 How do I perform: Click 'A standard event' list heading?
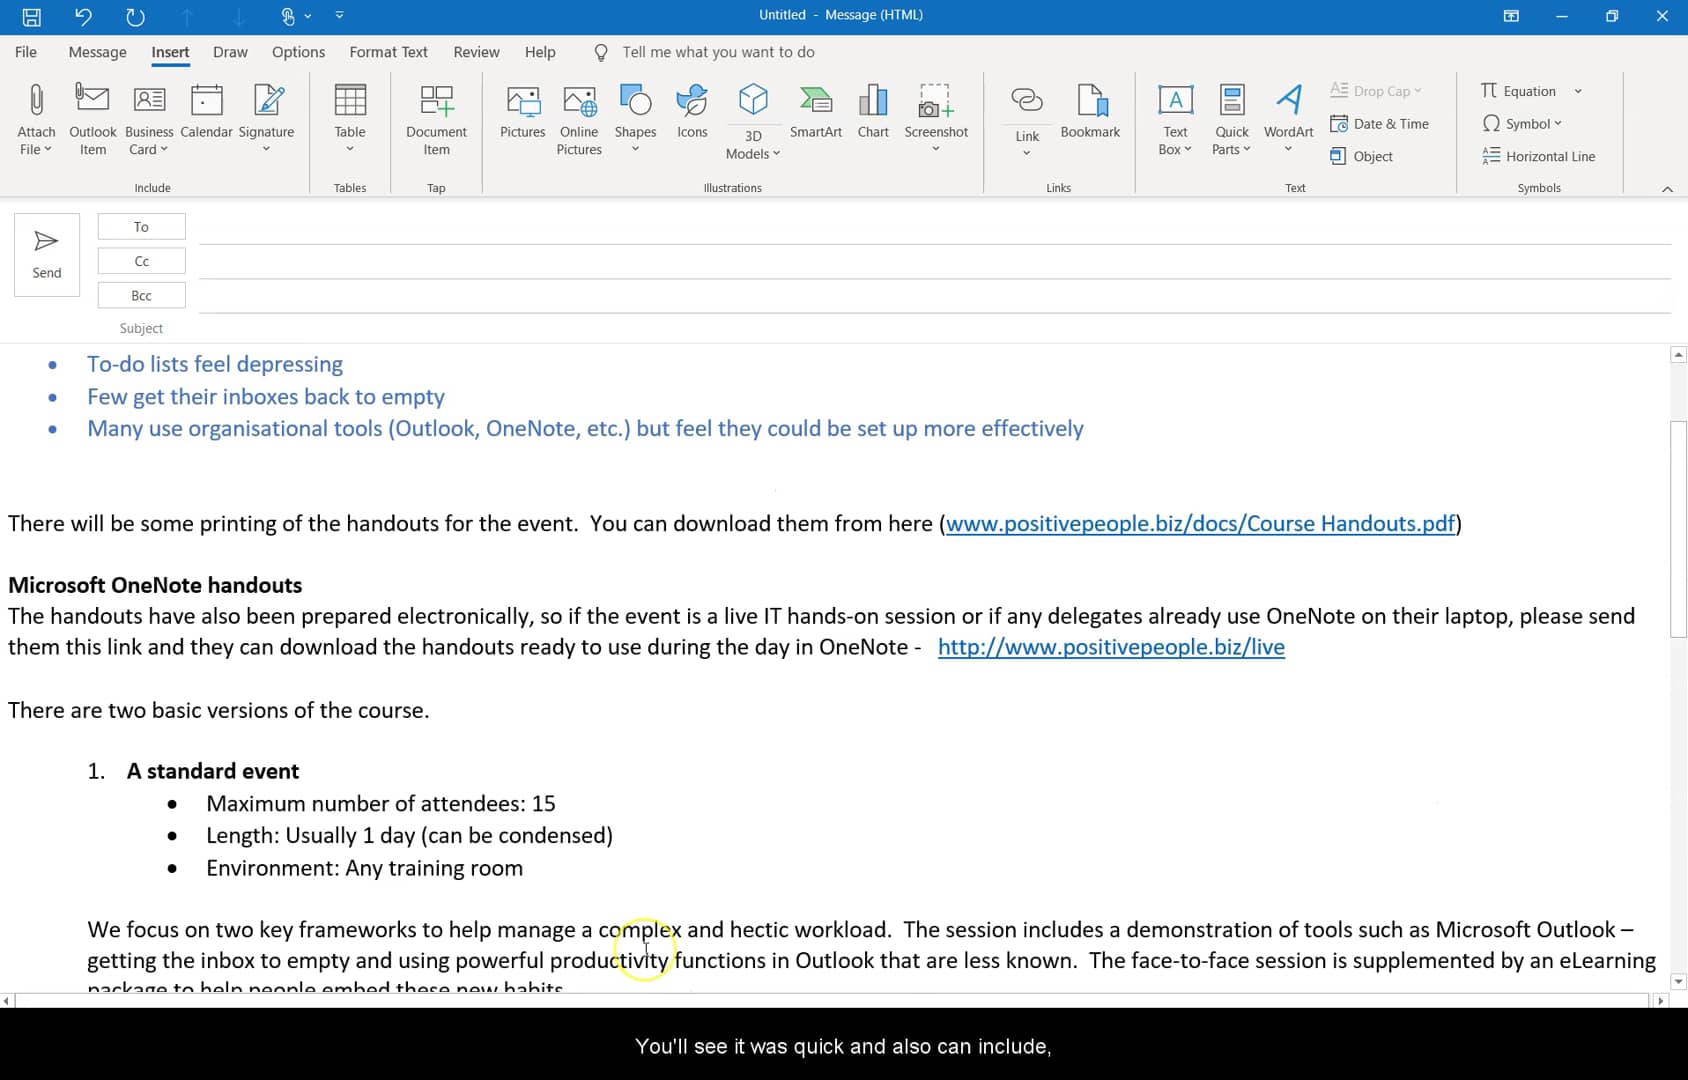tap(213, 771)
